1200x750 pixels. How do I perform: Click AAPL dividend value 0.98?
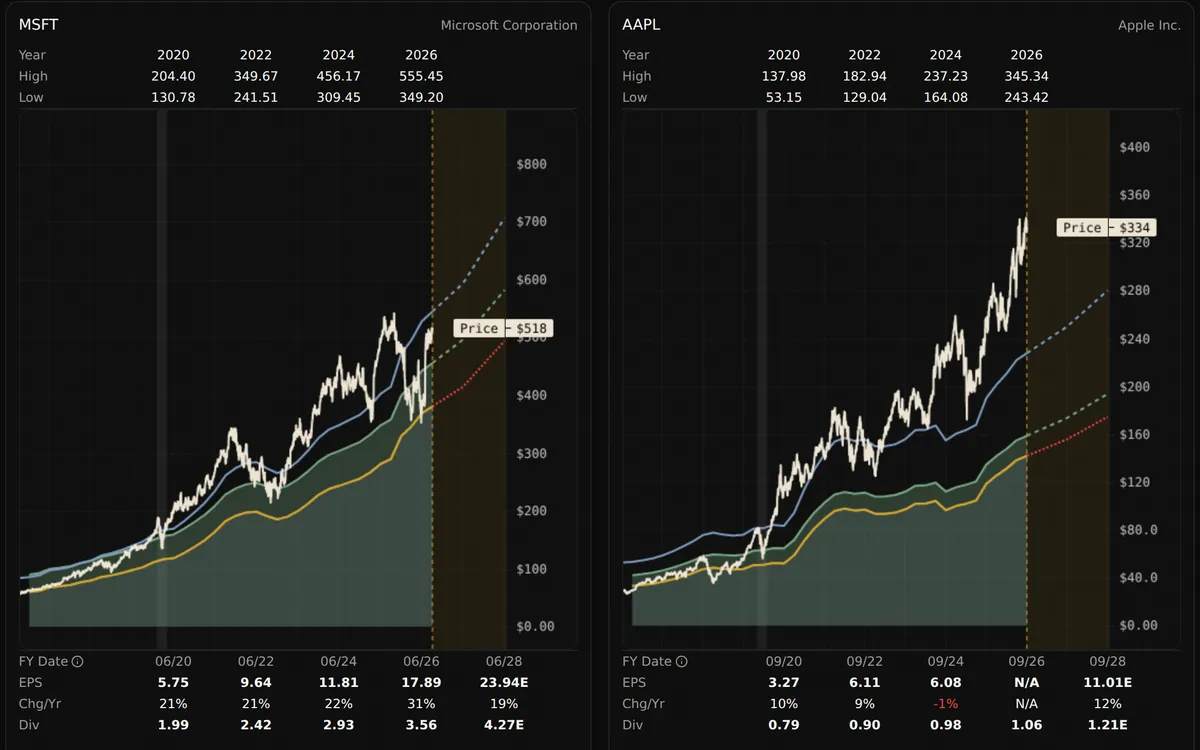(x=946, y=726)
